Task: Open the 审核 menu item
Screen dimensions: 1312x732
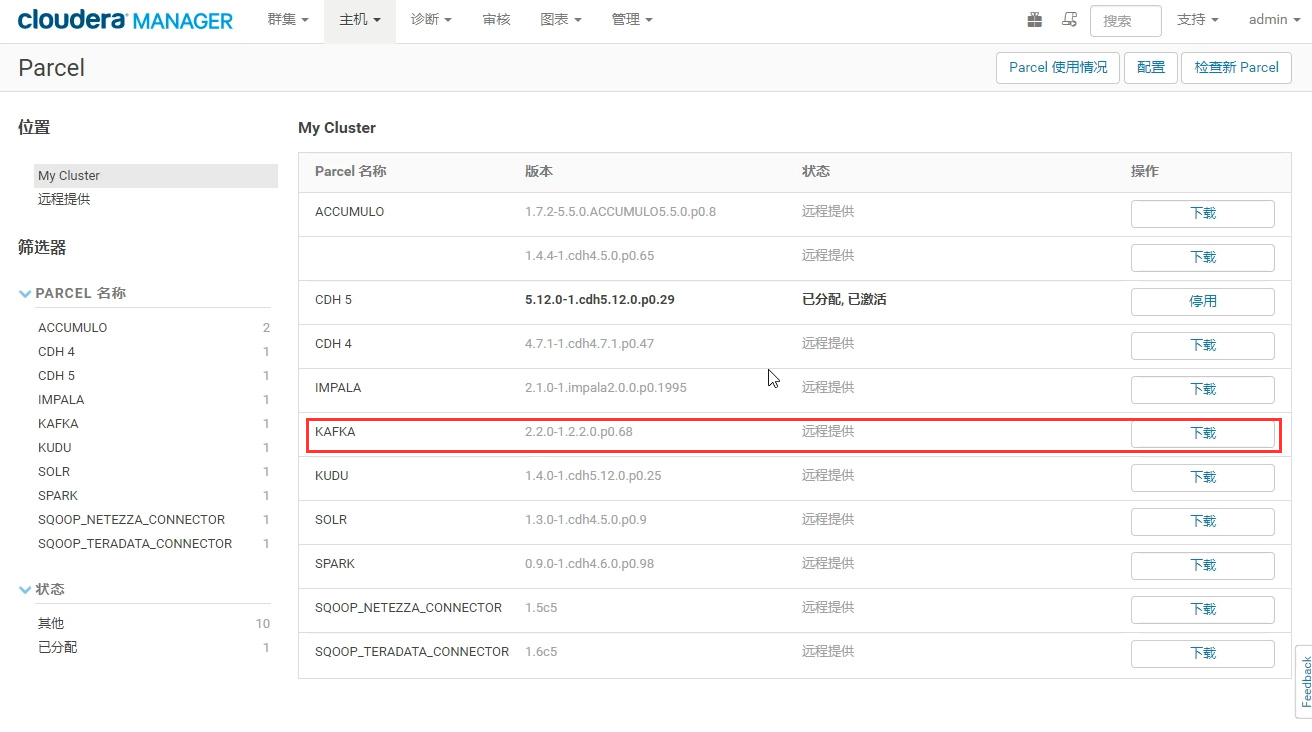Action: (x=496, y=20)
